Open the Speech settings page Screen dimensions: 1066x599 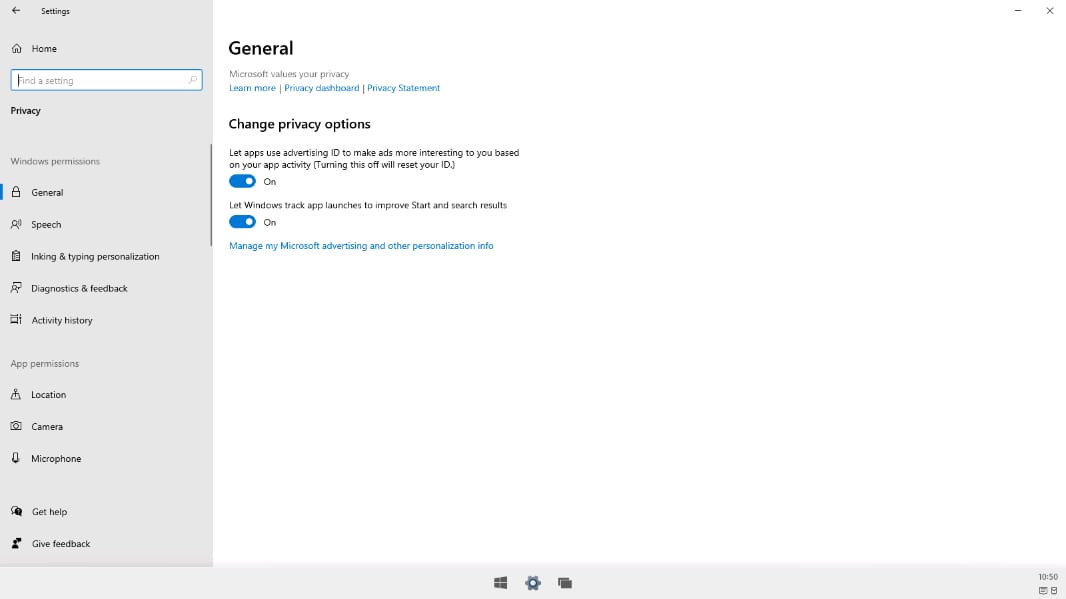pos(106,224)
